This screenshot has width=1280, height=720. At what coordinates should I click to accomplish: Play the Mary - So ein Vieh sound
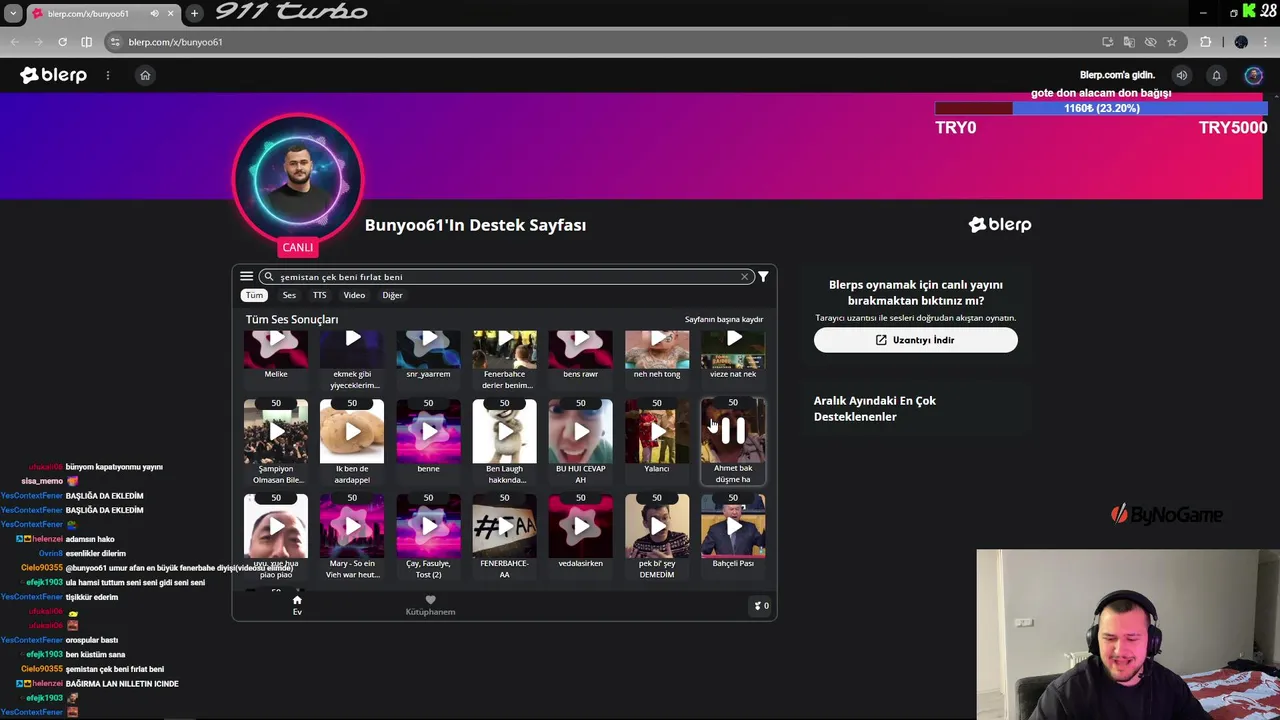point(352,526)
